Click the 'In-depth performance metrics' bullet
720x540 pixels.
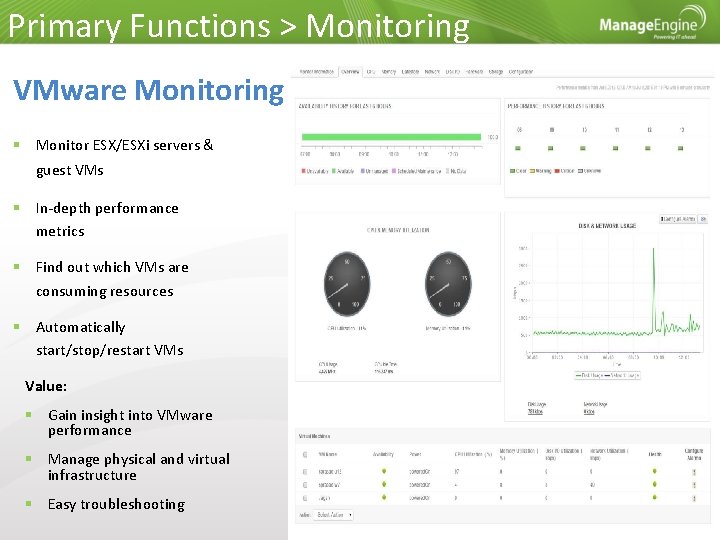pos(107,219)
